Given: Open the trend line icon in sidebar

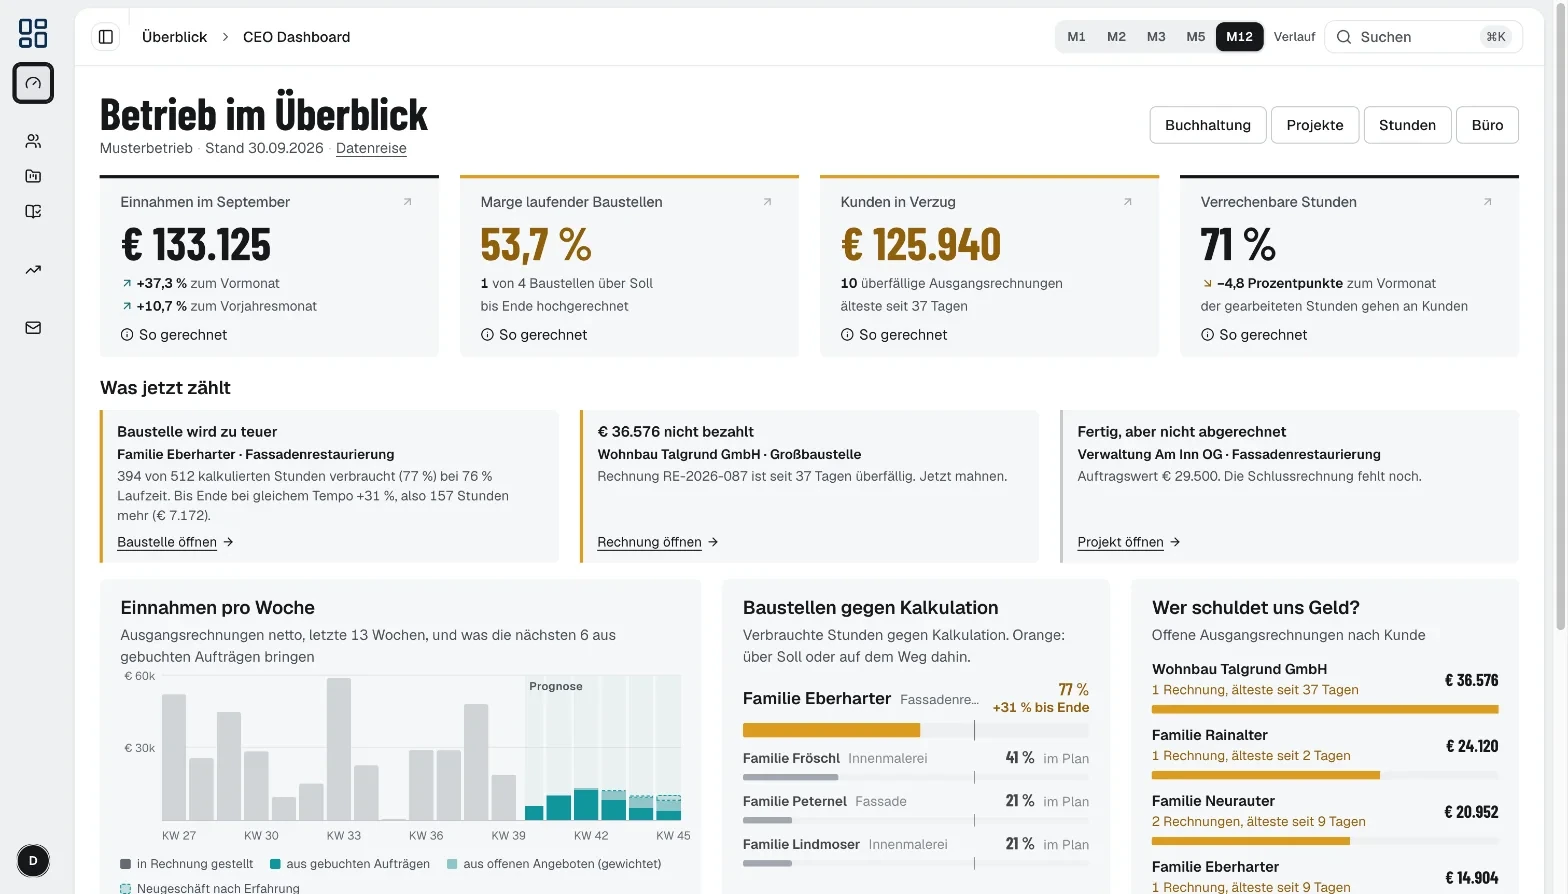Looking at the screenshot, I should tap(33, 269).
